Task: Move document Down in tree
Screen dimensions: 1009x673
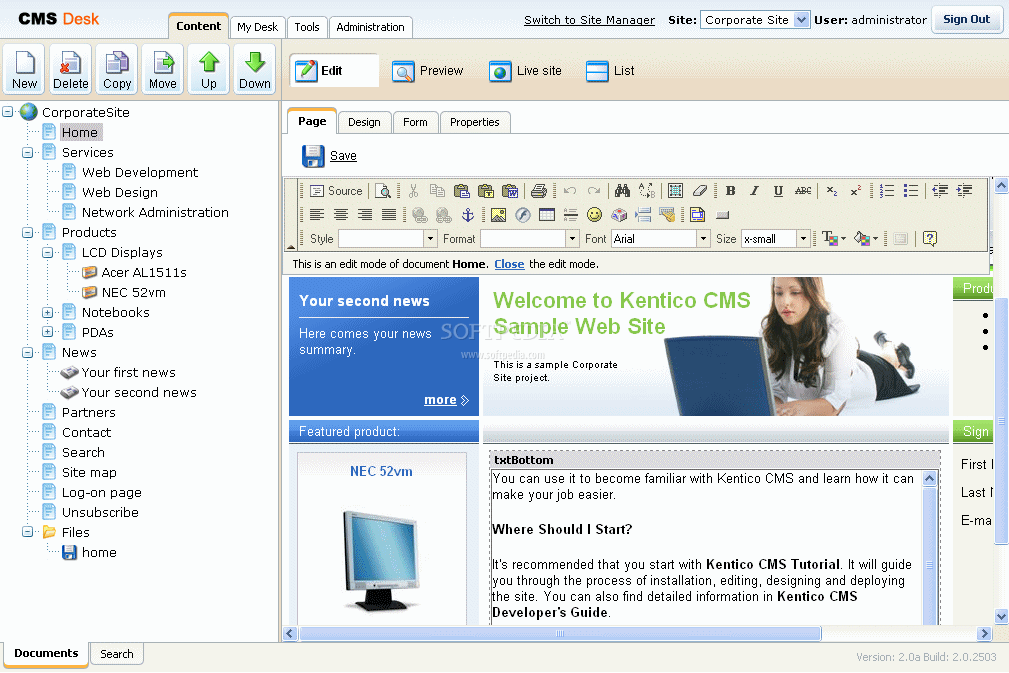Action: [255, 69]
